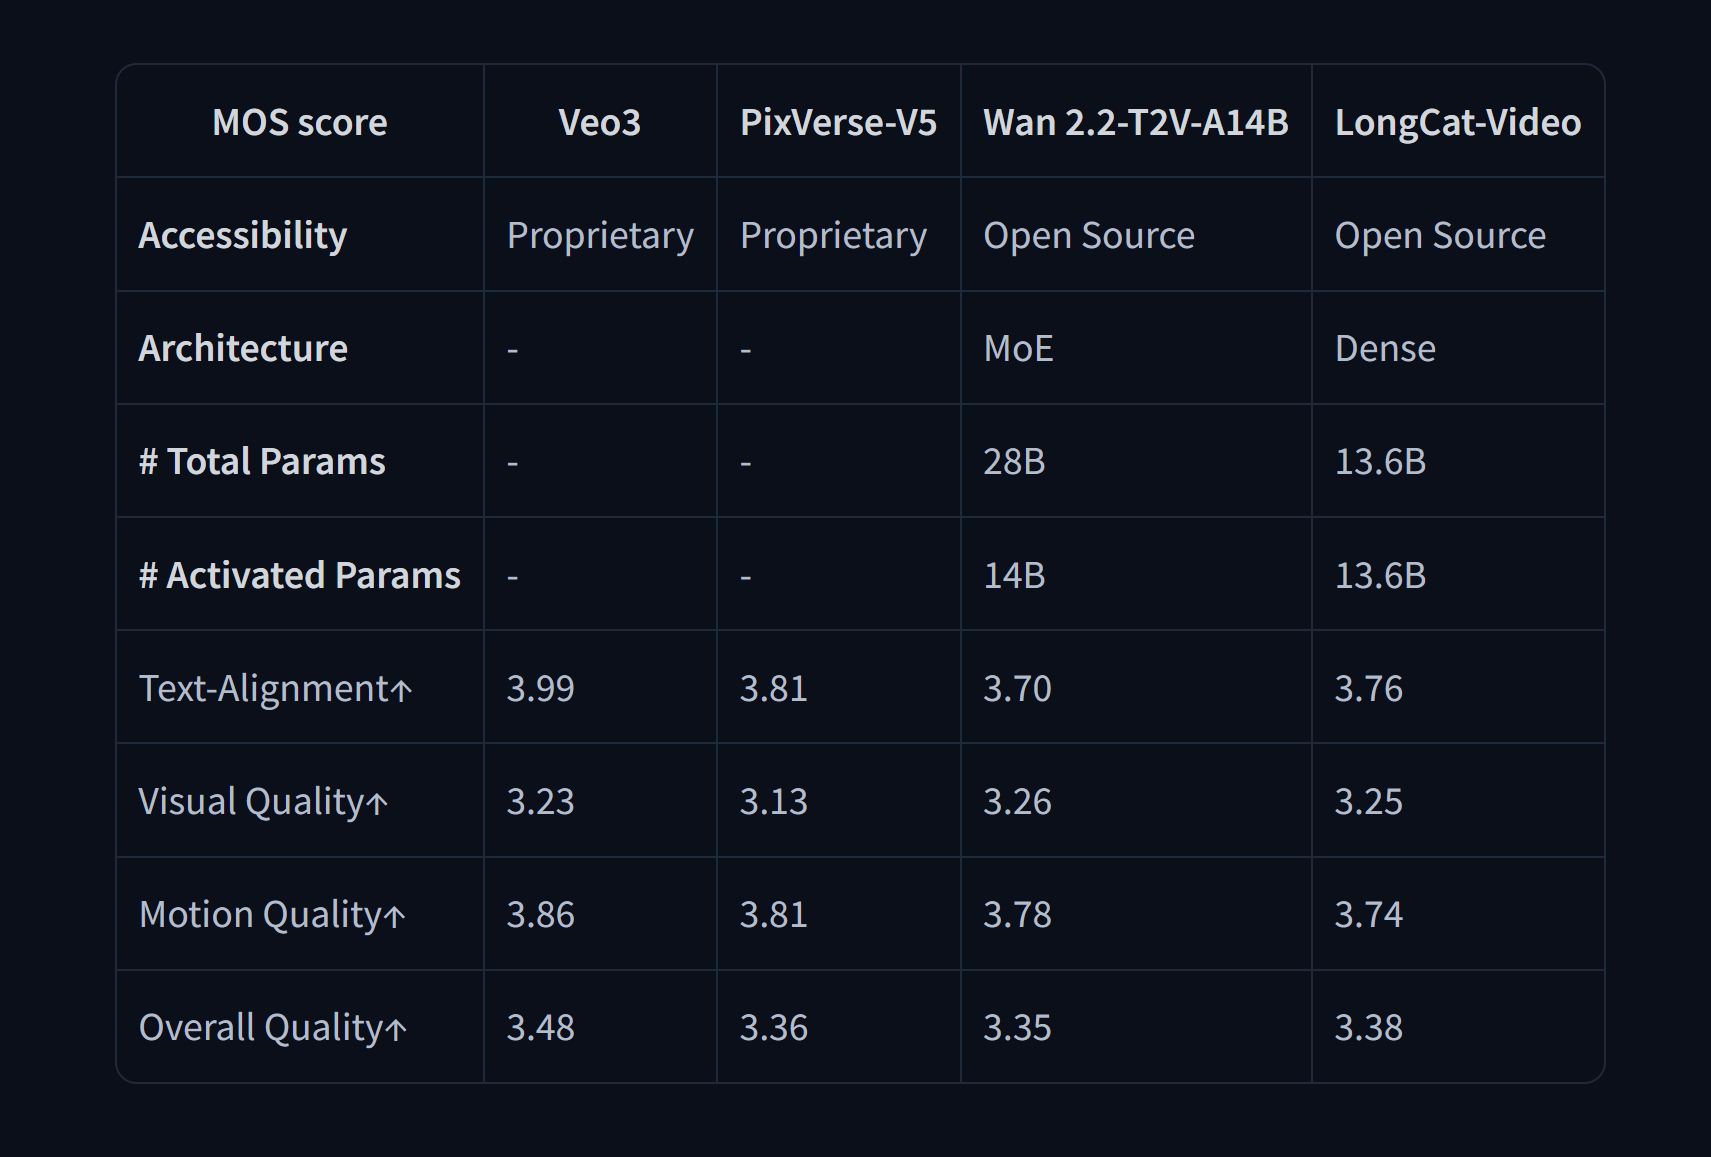Select the "Motion Quality↑" row label
The image size is (1711, 1157).
tap(272, 914)
